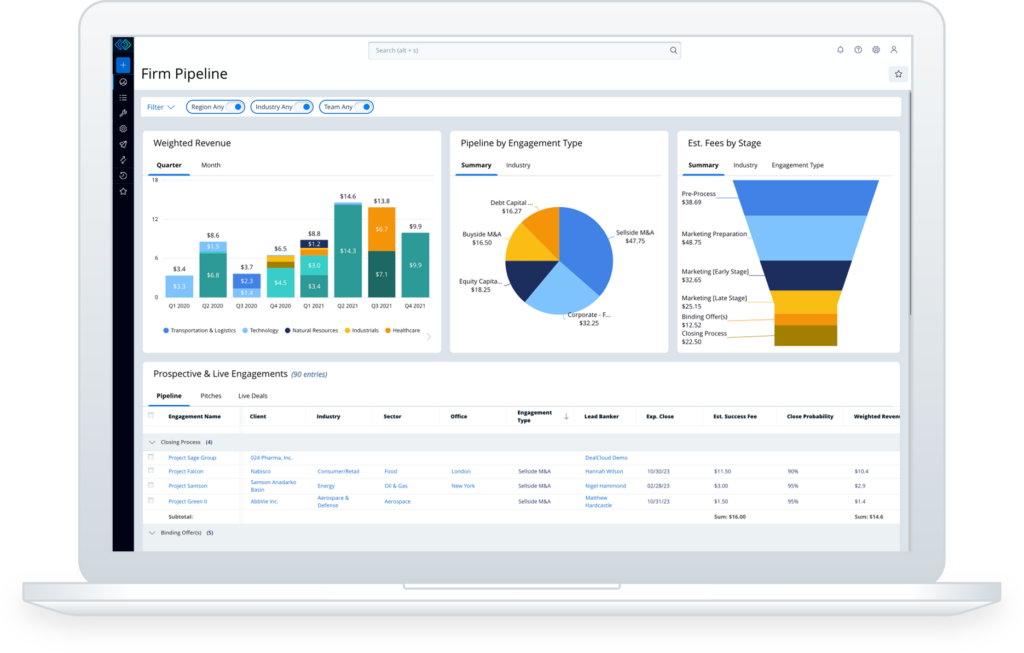The height and width of the screenshot is (653, 1024).
Task: Select the list icon in the left sidebar
Action: coord(122,96)
